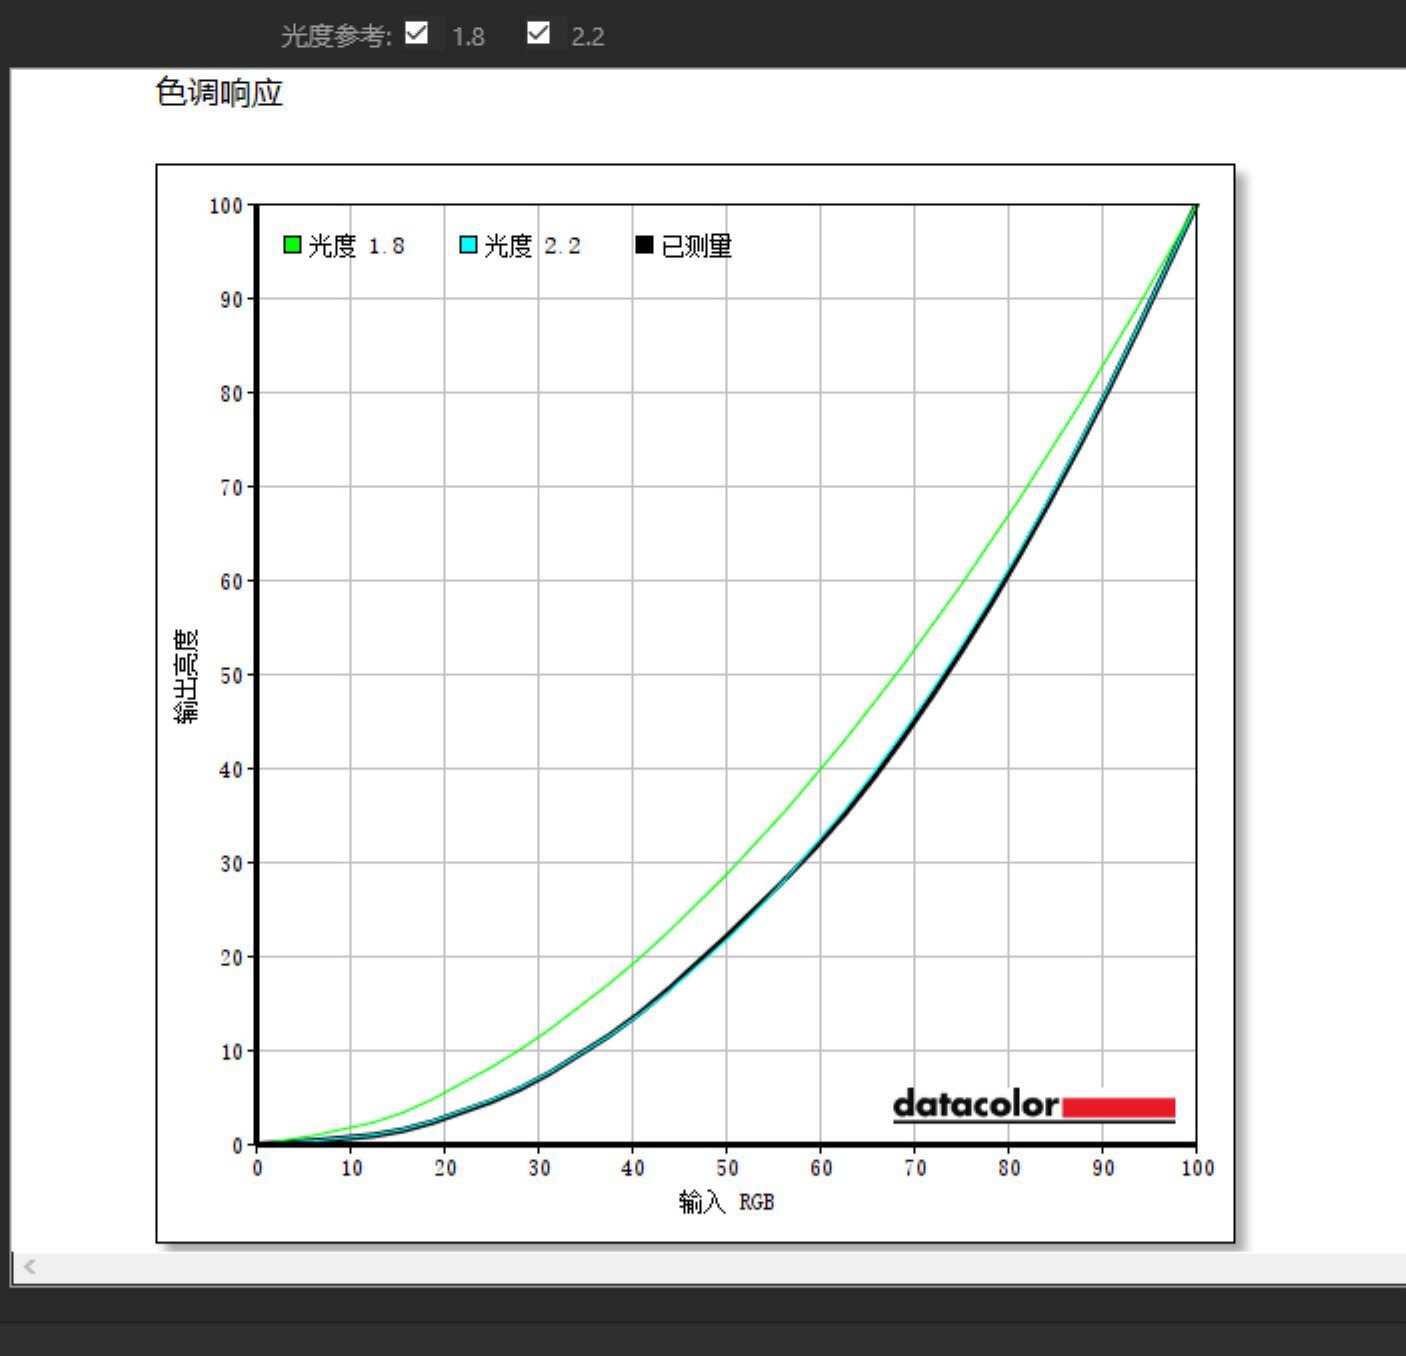Click the datacolor logo in chart
The height and width of the screenshot is (1356, 1406).
point(1034,1105)
